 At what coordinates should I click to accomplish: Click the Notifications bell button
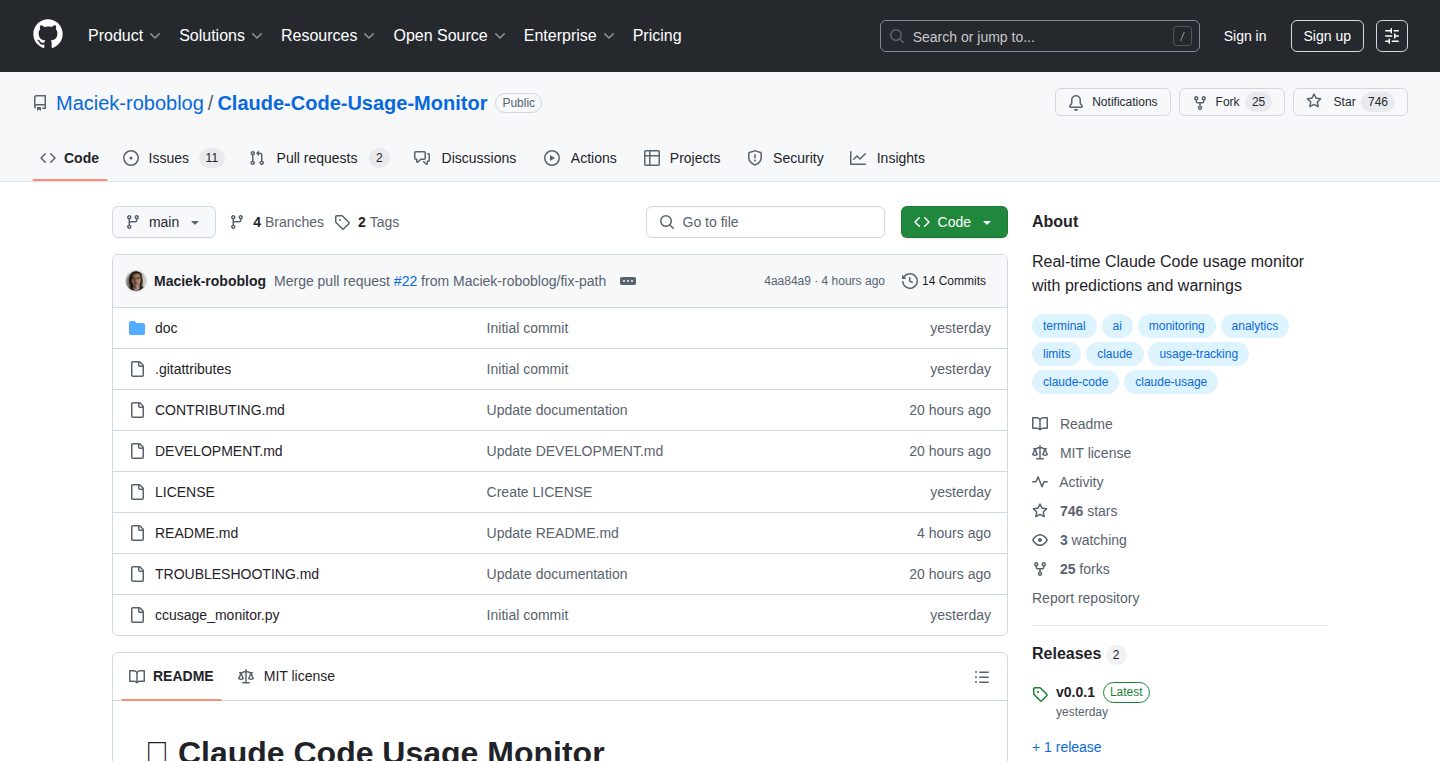(x=1113, y=102)
